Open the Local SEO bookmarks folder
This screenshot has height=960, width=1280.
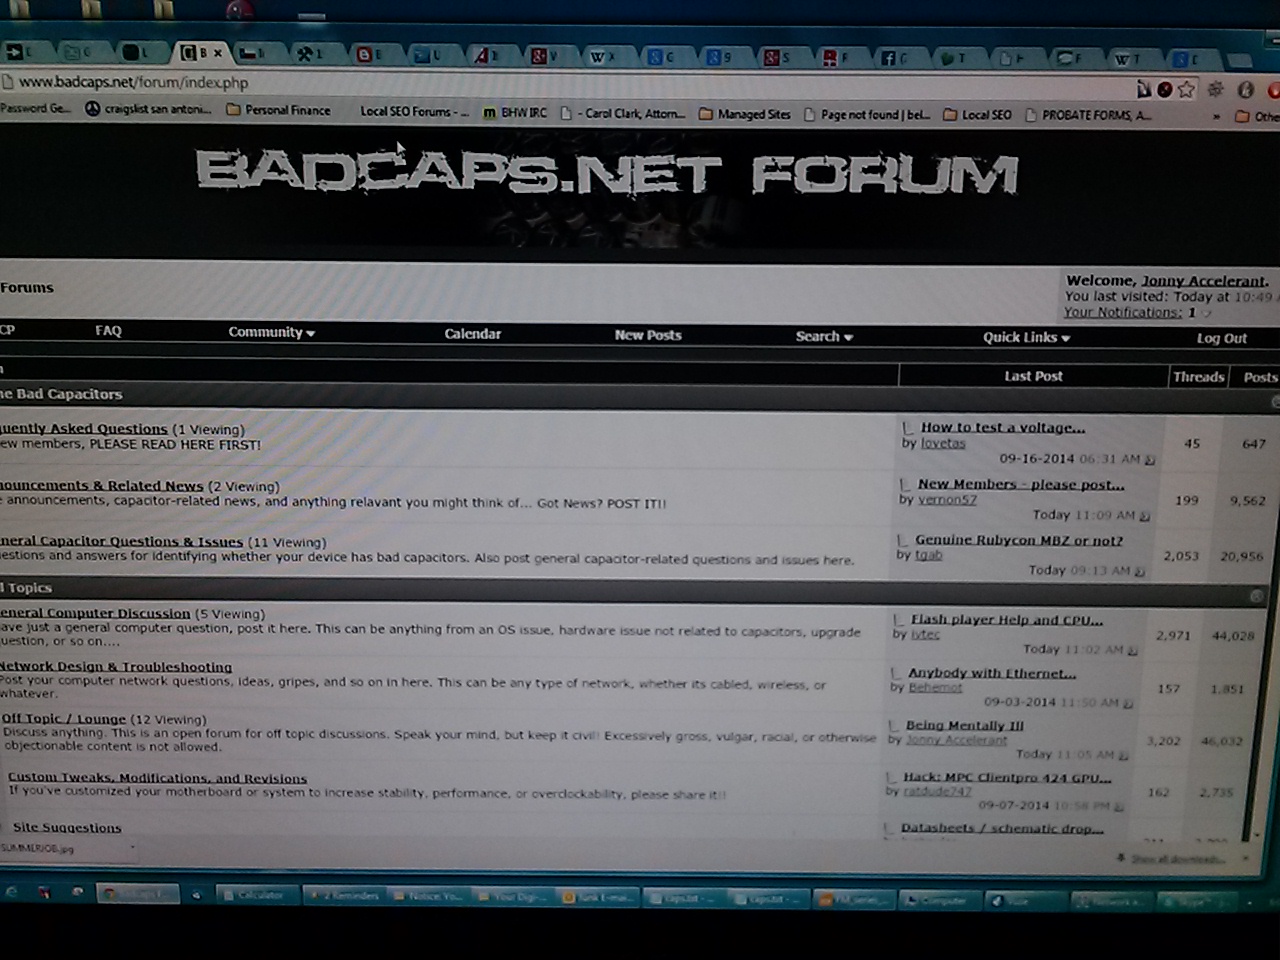pos(977,115)
